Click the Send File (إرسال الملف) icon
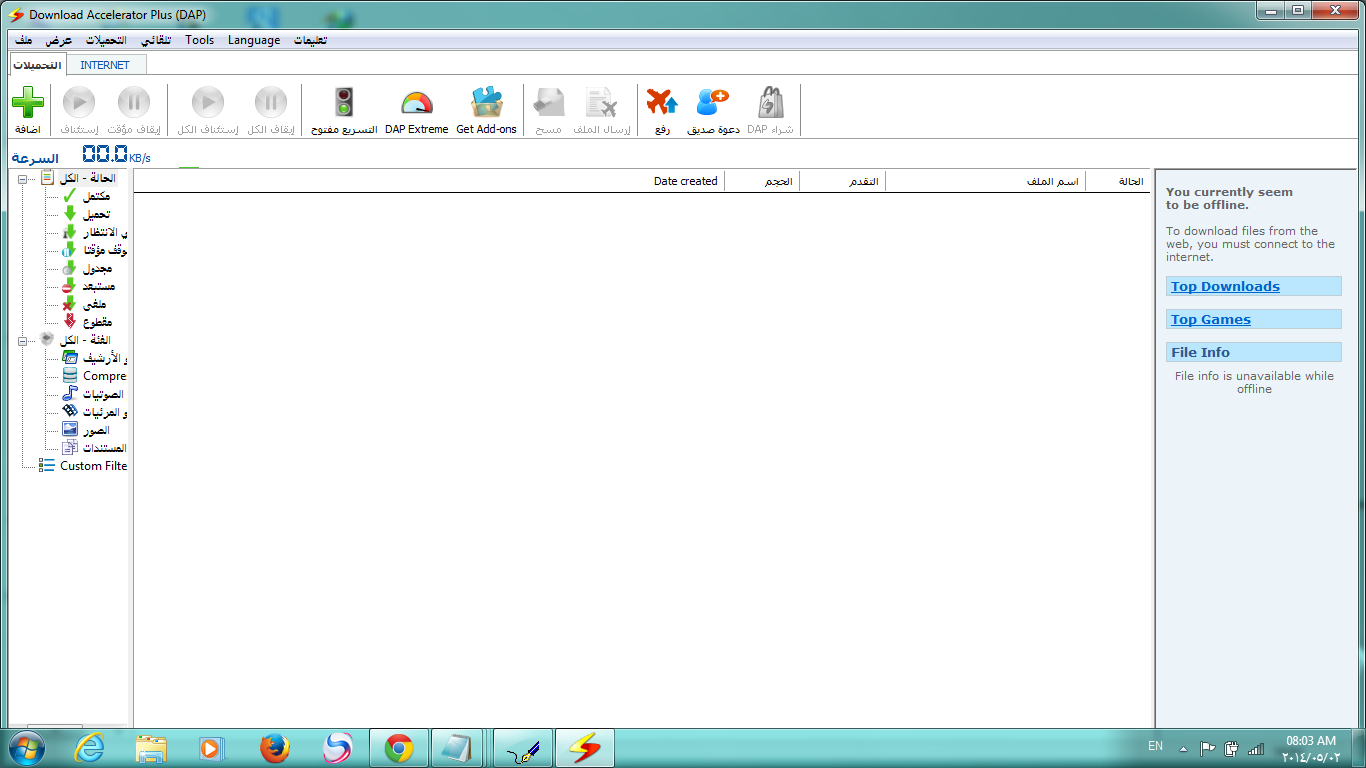 click(601, 102)
